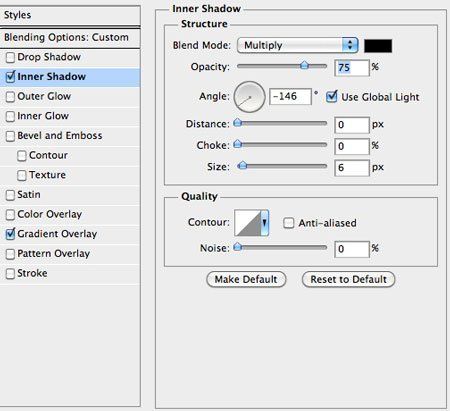Enable the Stroke checkbox
Screen dimensions: 450x411
pyautogui.click(x=10, y=274)
